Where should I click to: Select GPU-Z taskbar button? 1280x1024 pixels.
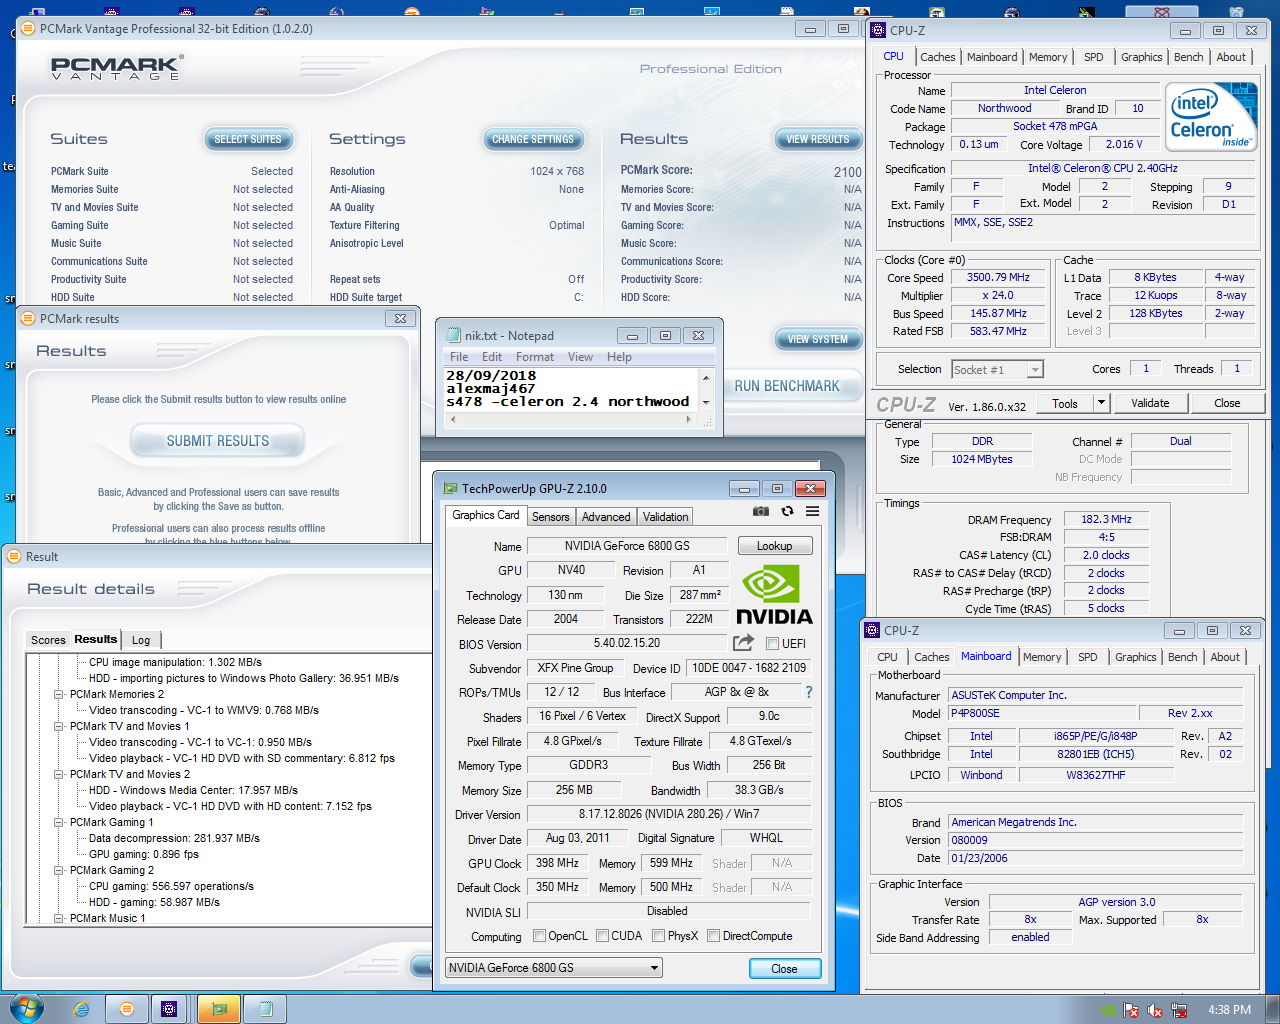click(x=220, y=1009)
